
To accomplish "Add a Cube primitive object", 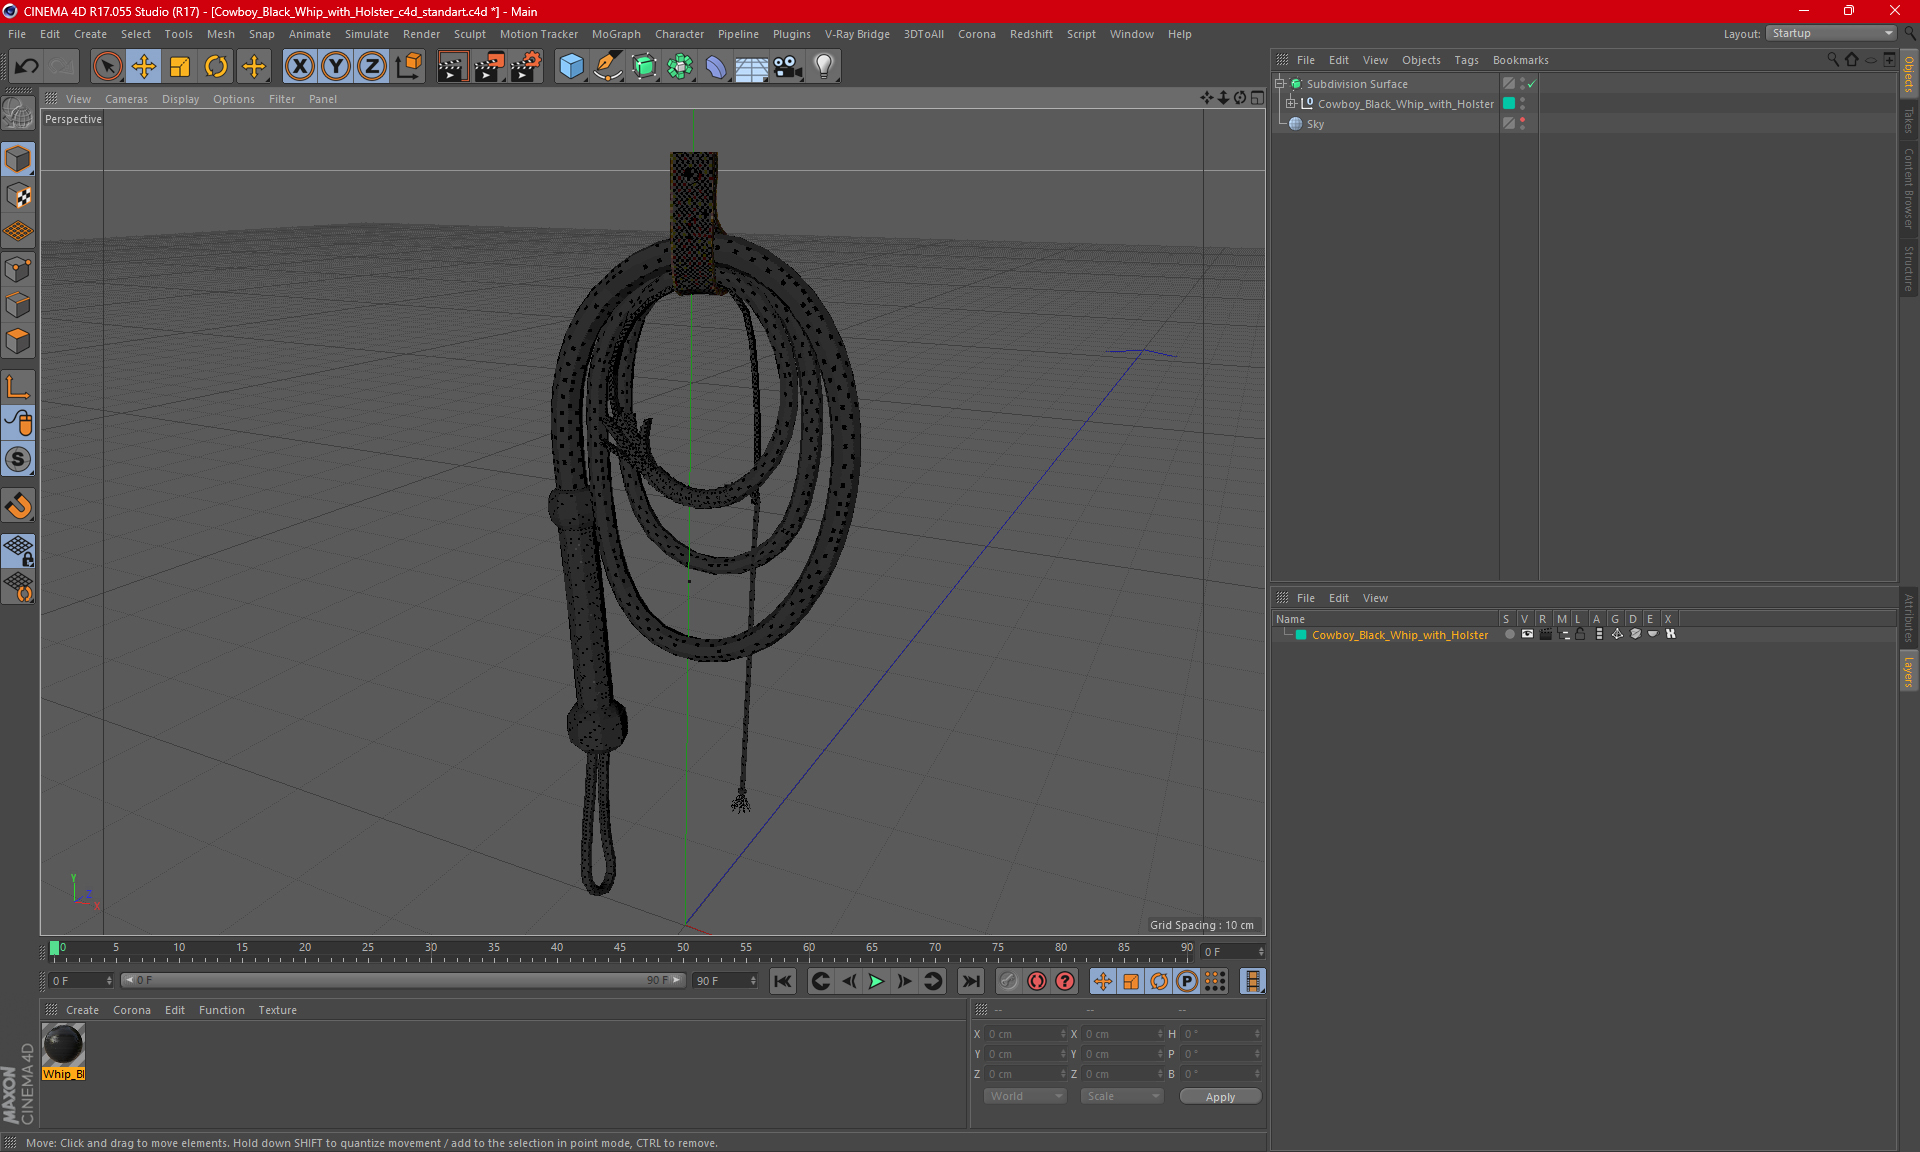I will point(571,67).
